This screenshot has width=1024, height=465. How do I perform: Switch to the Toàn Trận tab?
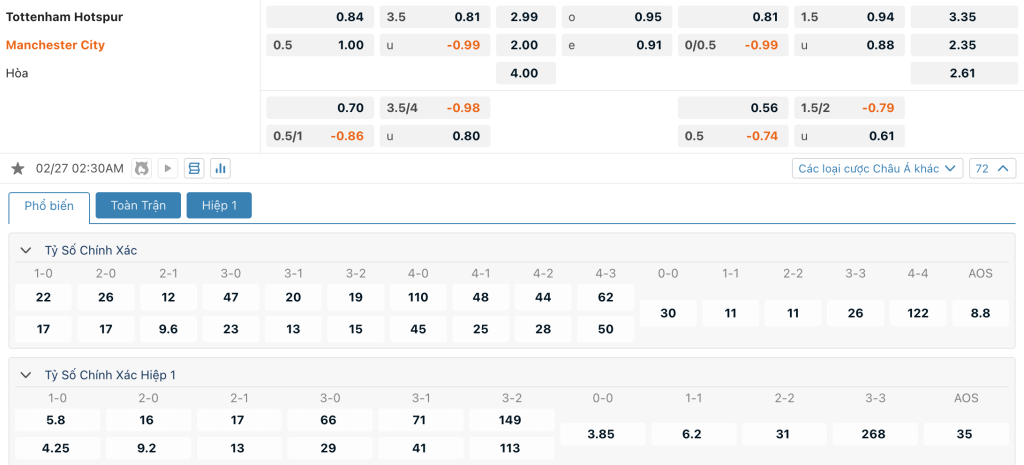pos(138,205)
